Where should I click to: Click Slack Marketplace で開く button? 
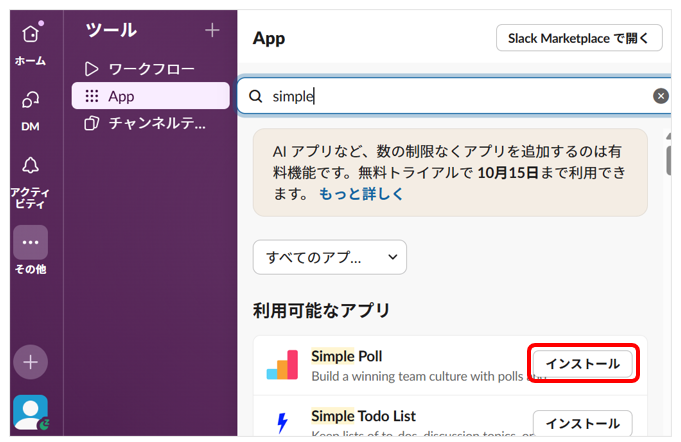click(x=579, y=38)
